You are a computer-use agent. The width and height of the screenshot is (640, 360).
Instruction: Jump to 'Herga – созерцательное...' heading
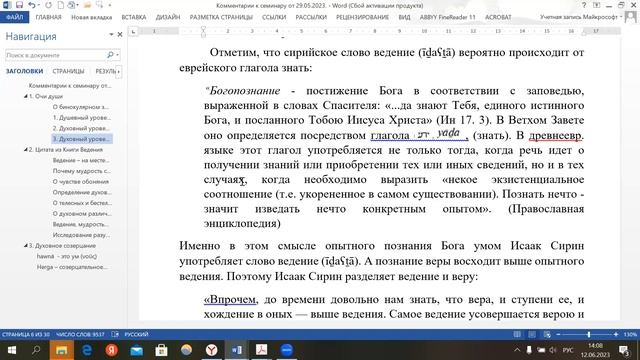[72, 267]
